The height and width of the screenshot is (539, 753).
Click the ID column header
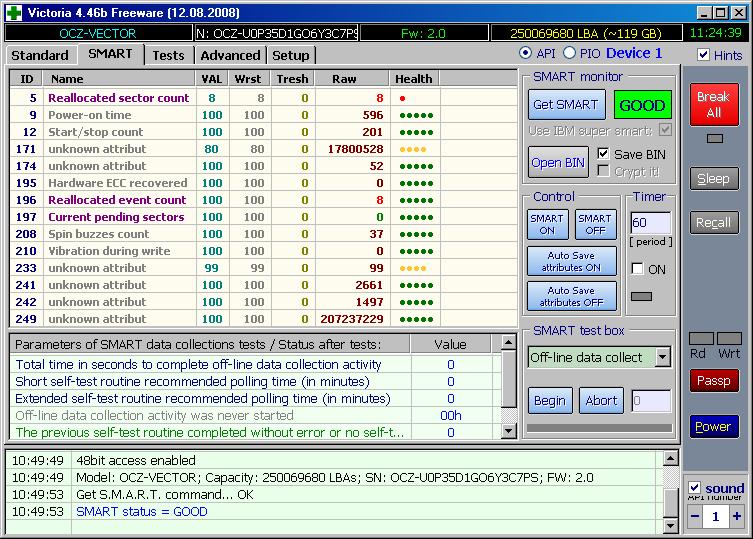[26, 79]
